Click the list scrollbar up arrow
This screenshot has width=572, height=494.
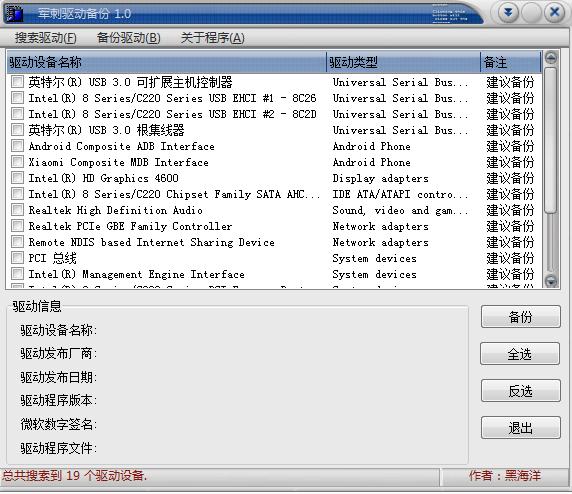(551, 58)
